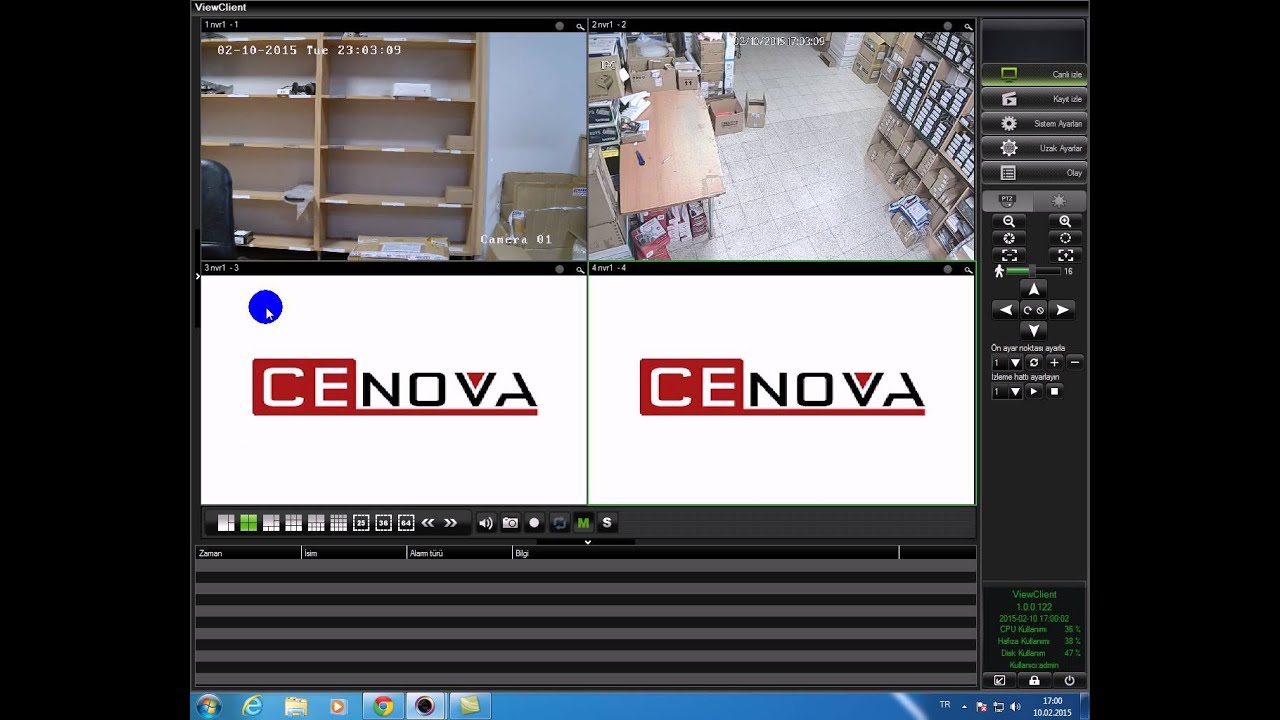
Task: Open Internet Explorer from the taskbar
Action: coord(253,706)
